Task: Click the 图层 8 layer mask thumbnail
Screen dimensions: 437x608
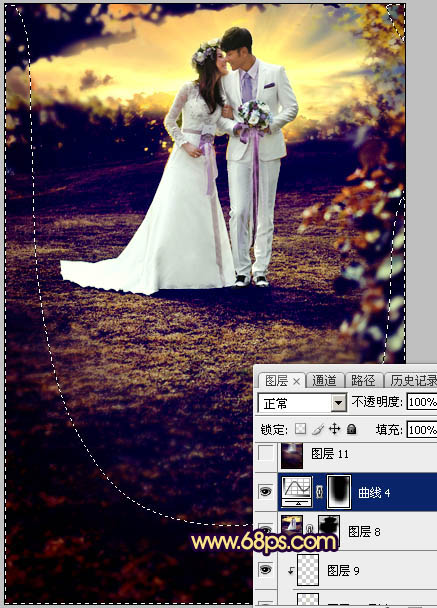Action: pos(329,529)
